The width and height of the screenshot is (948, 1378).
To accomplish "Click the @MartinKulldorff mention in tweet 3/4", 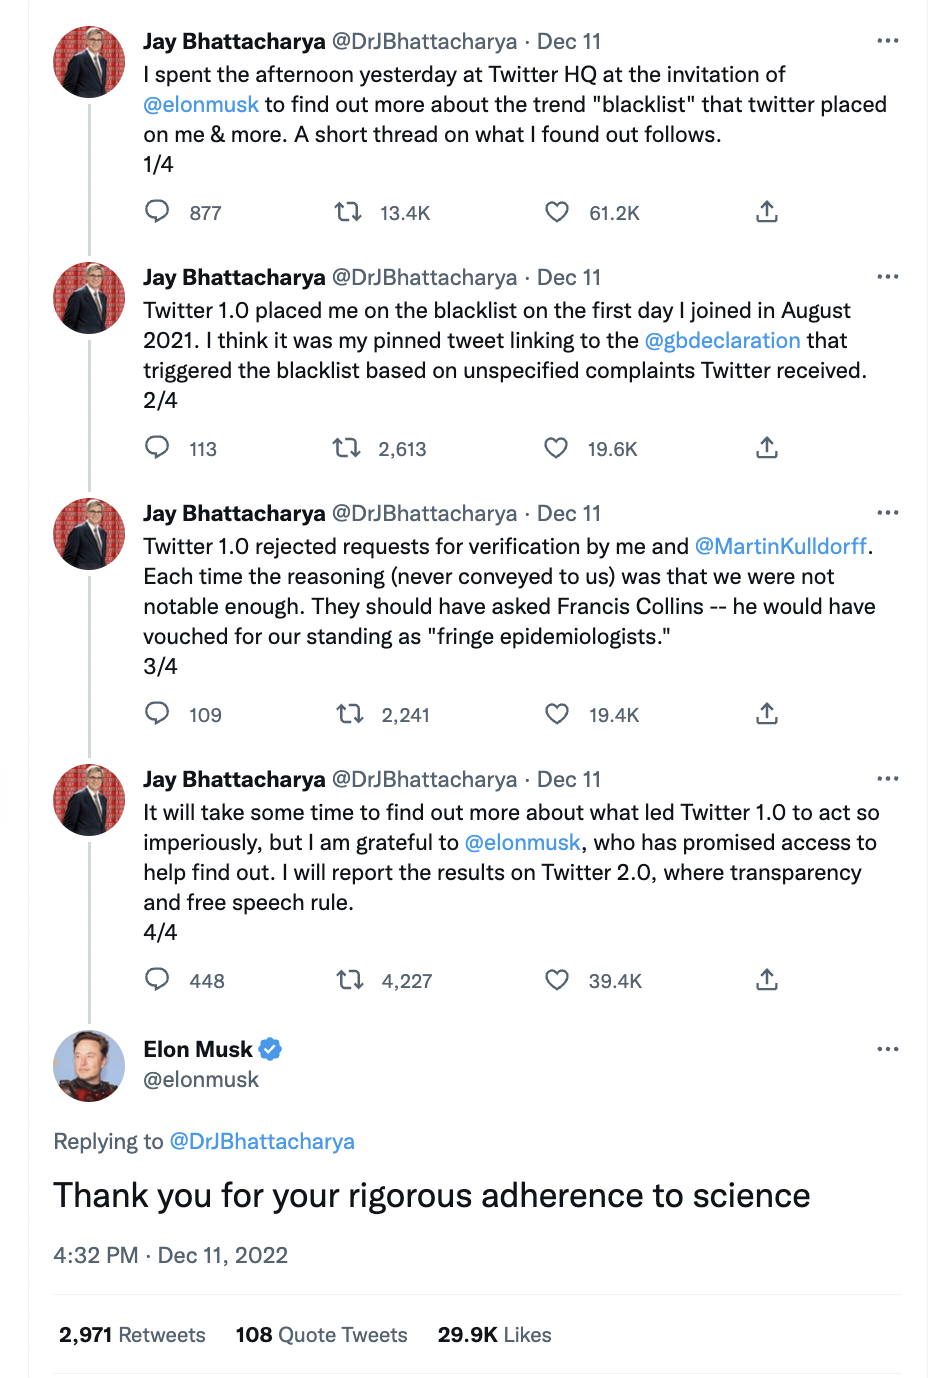I will (777, 546).
